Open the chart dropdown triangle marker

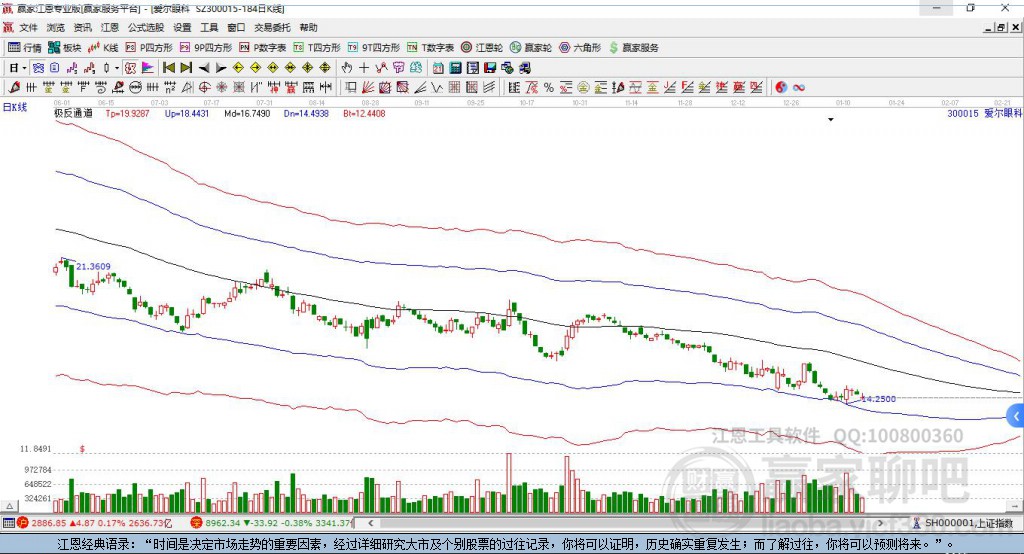831,120
